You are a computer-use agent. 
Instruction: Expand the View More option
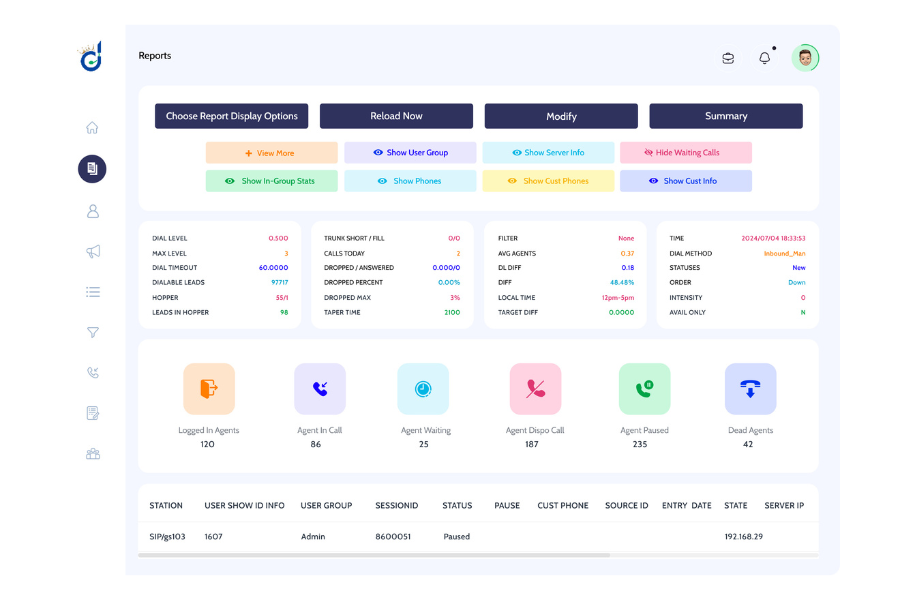coord(271,153)
